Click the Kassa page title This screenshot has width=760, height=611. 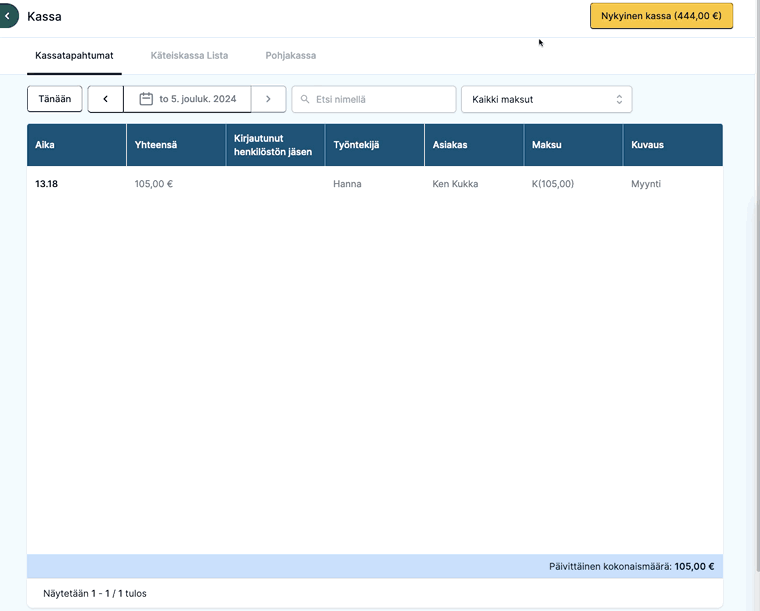tap(44, 16)
